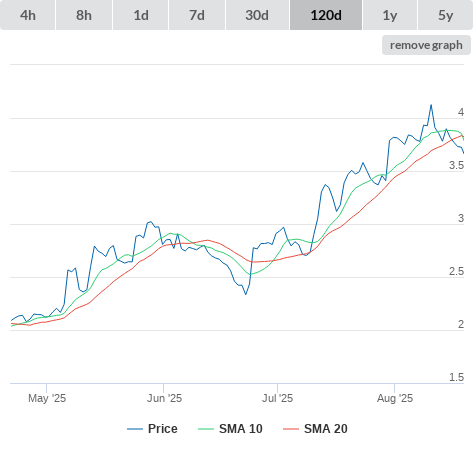This screenshot has width=474, height=455.
Task: Click the price peak above 4 in August
Action: [x=431, y=105]
